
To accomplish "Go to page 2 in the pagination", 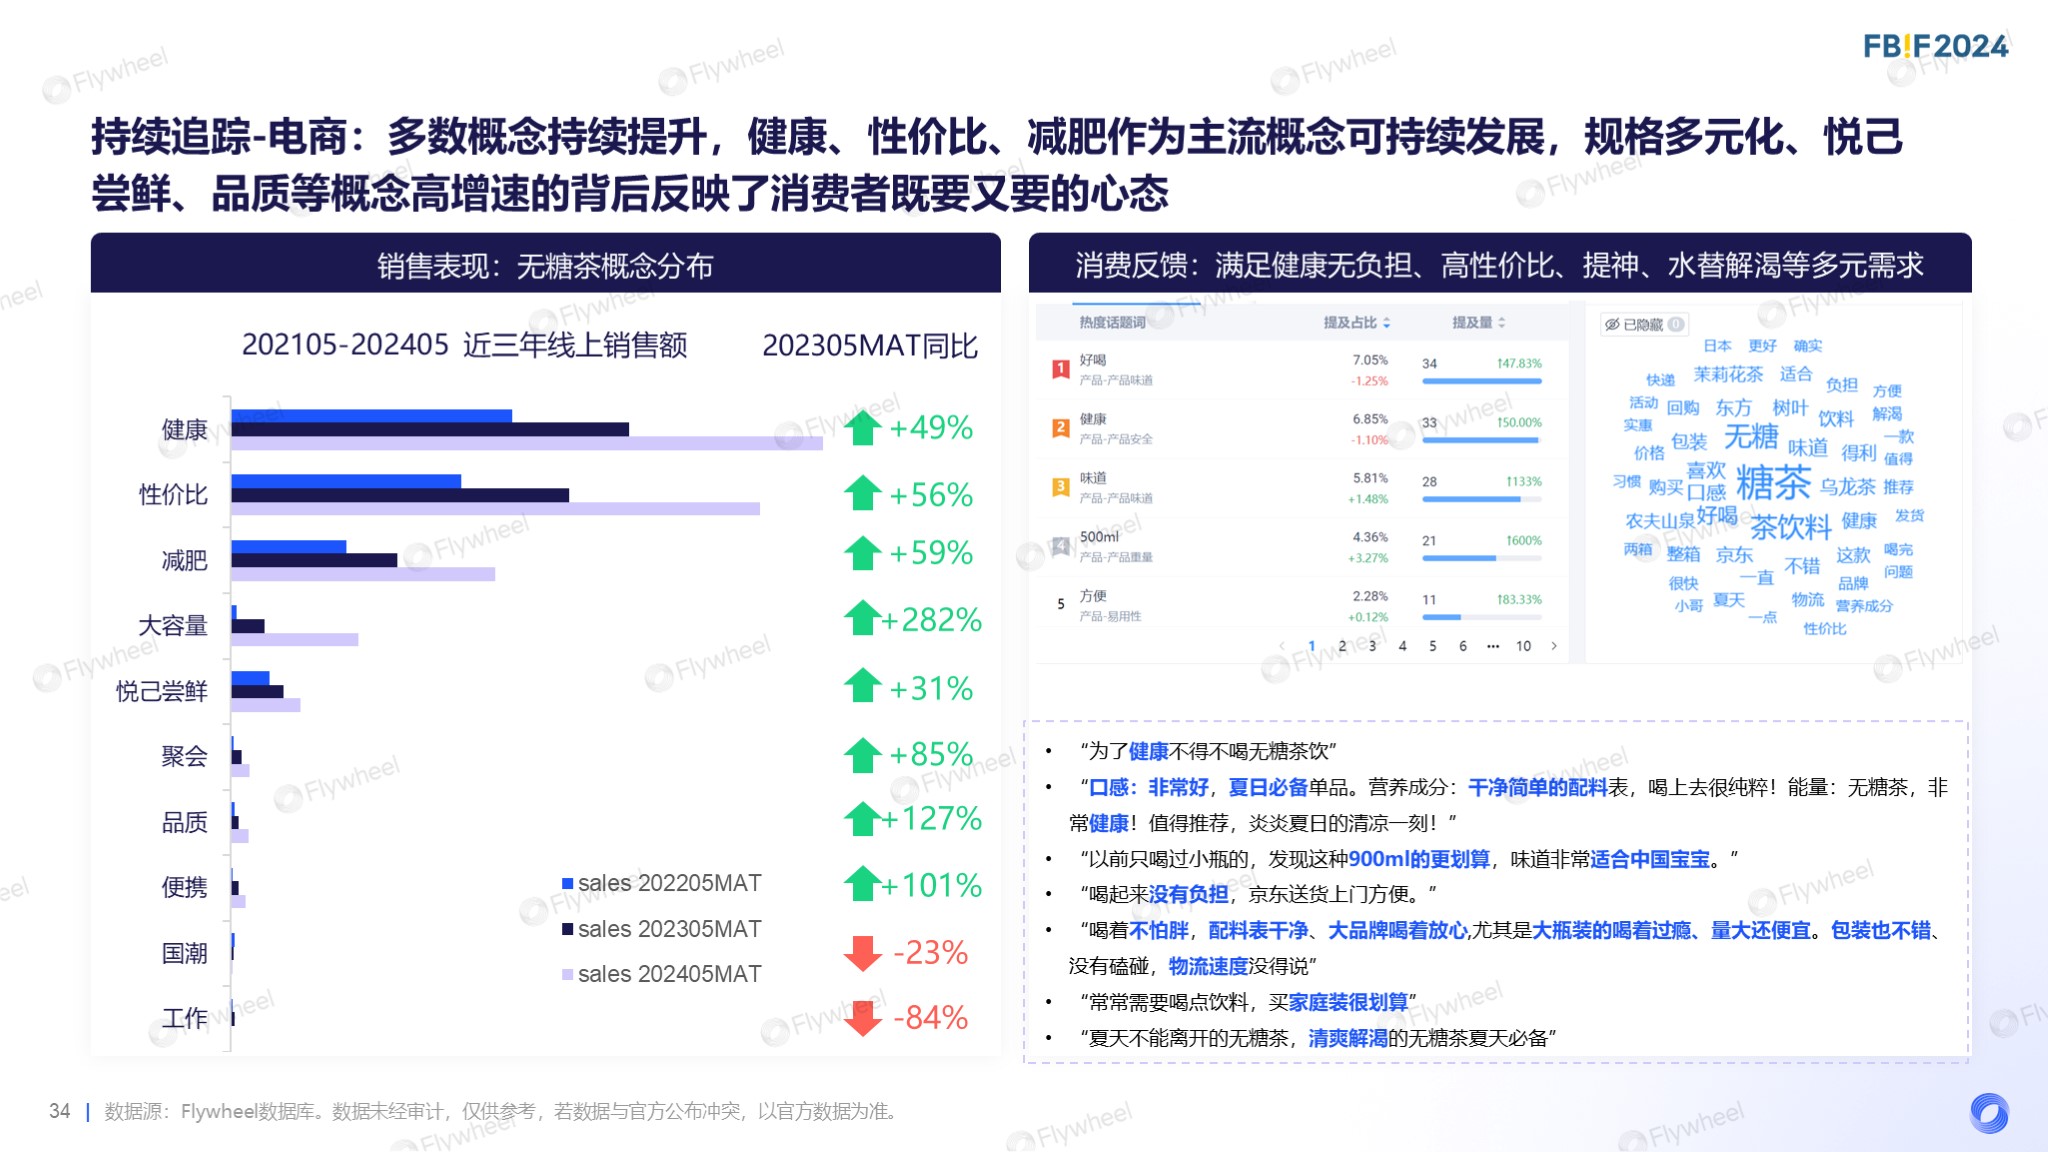I will click(1342, 646).
